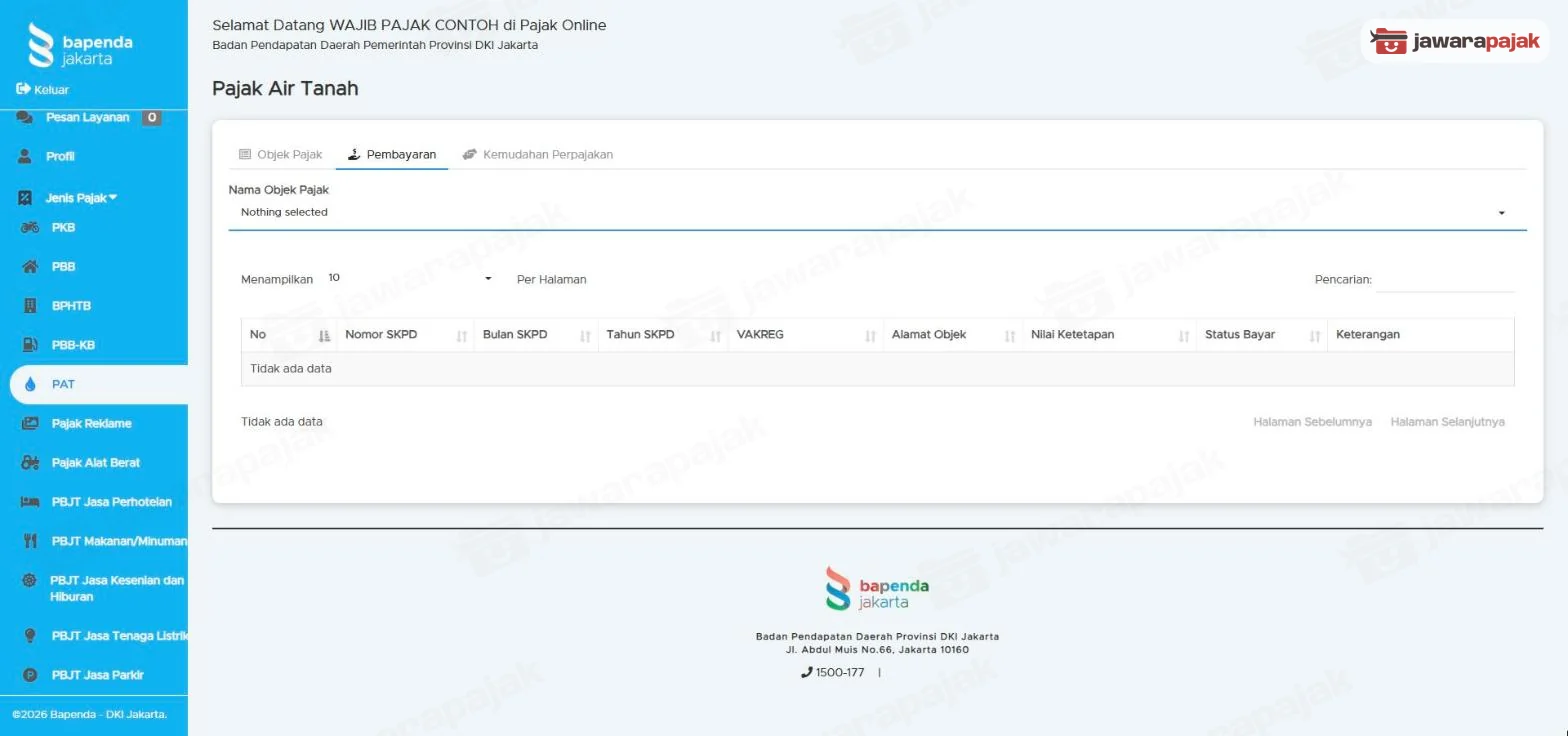Sort by Alamat Objek column arrows
1568x736 pixels.
click(1010, 336)
